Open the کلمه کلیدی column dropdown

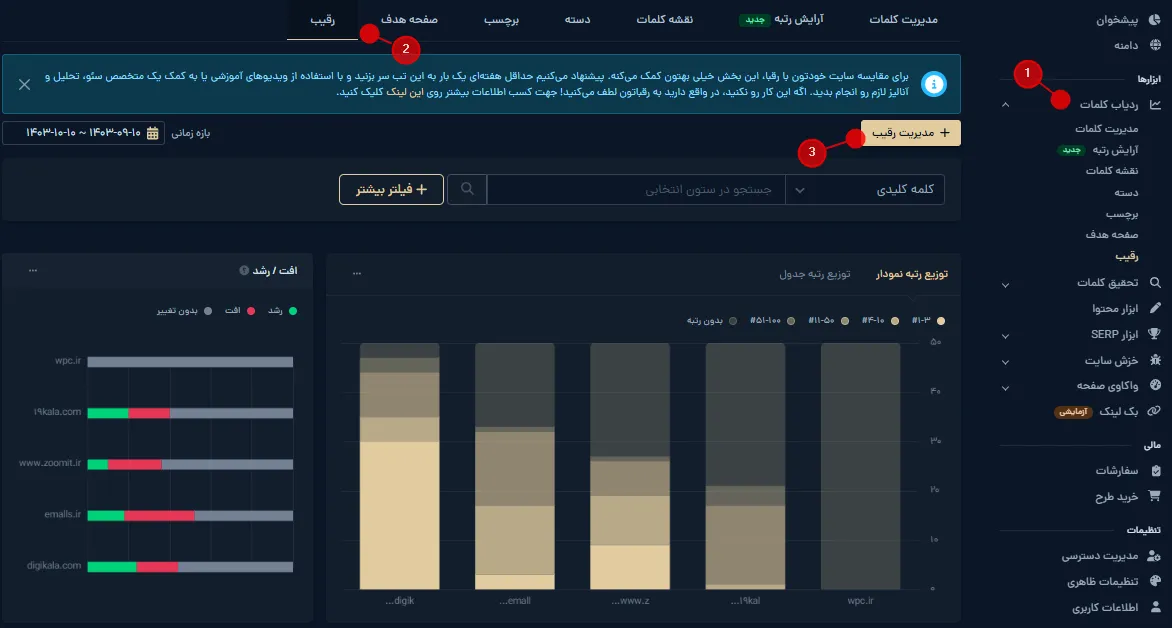pos(865,189)
